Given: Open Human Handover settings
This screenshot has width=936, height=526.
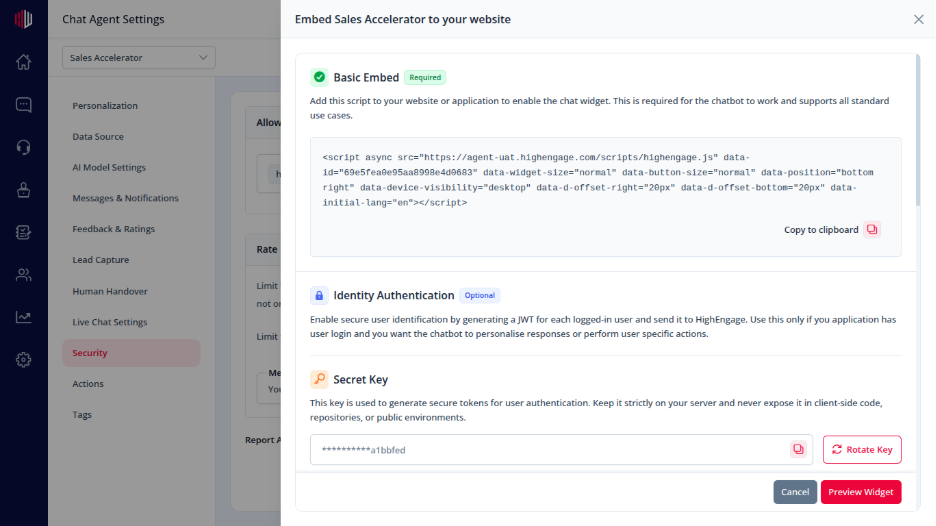Looking at the screenshot, I should (x=110, y=291).
